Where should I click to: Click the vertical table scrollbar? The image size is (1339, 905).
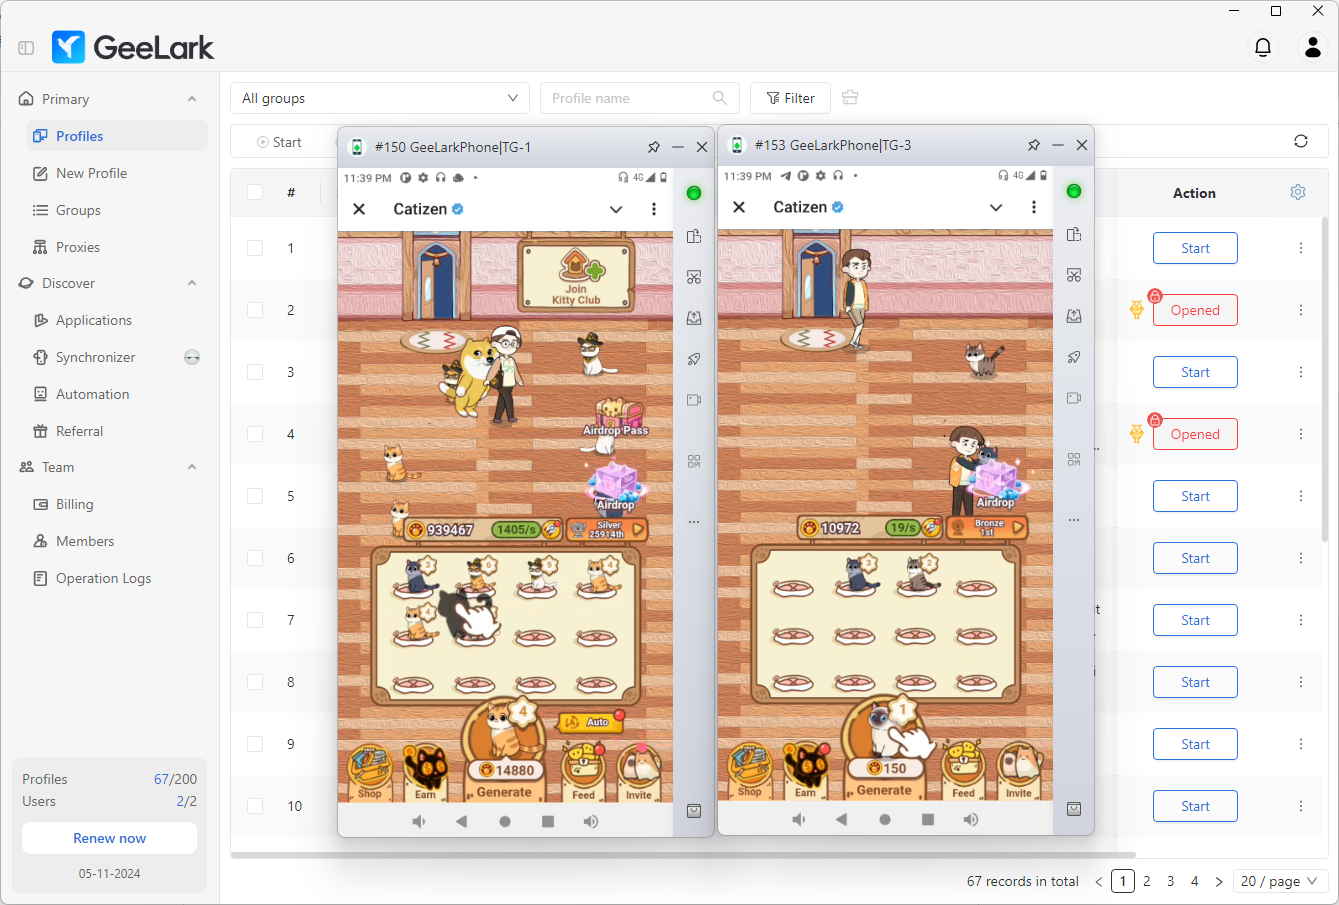click(1326, 380)
